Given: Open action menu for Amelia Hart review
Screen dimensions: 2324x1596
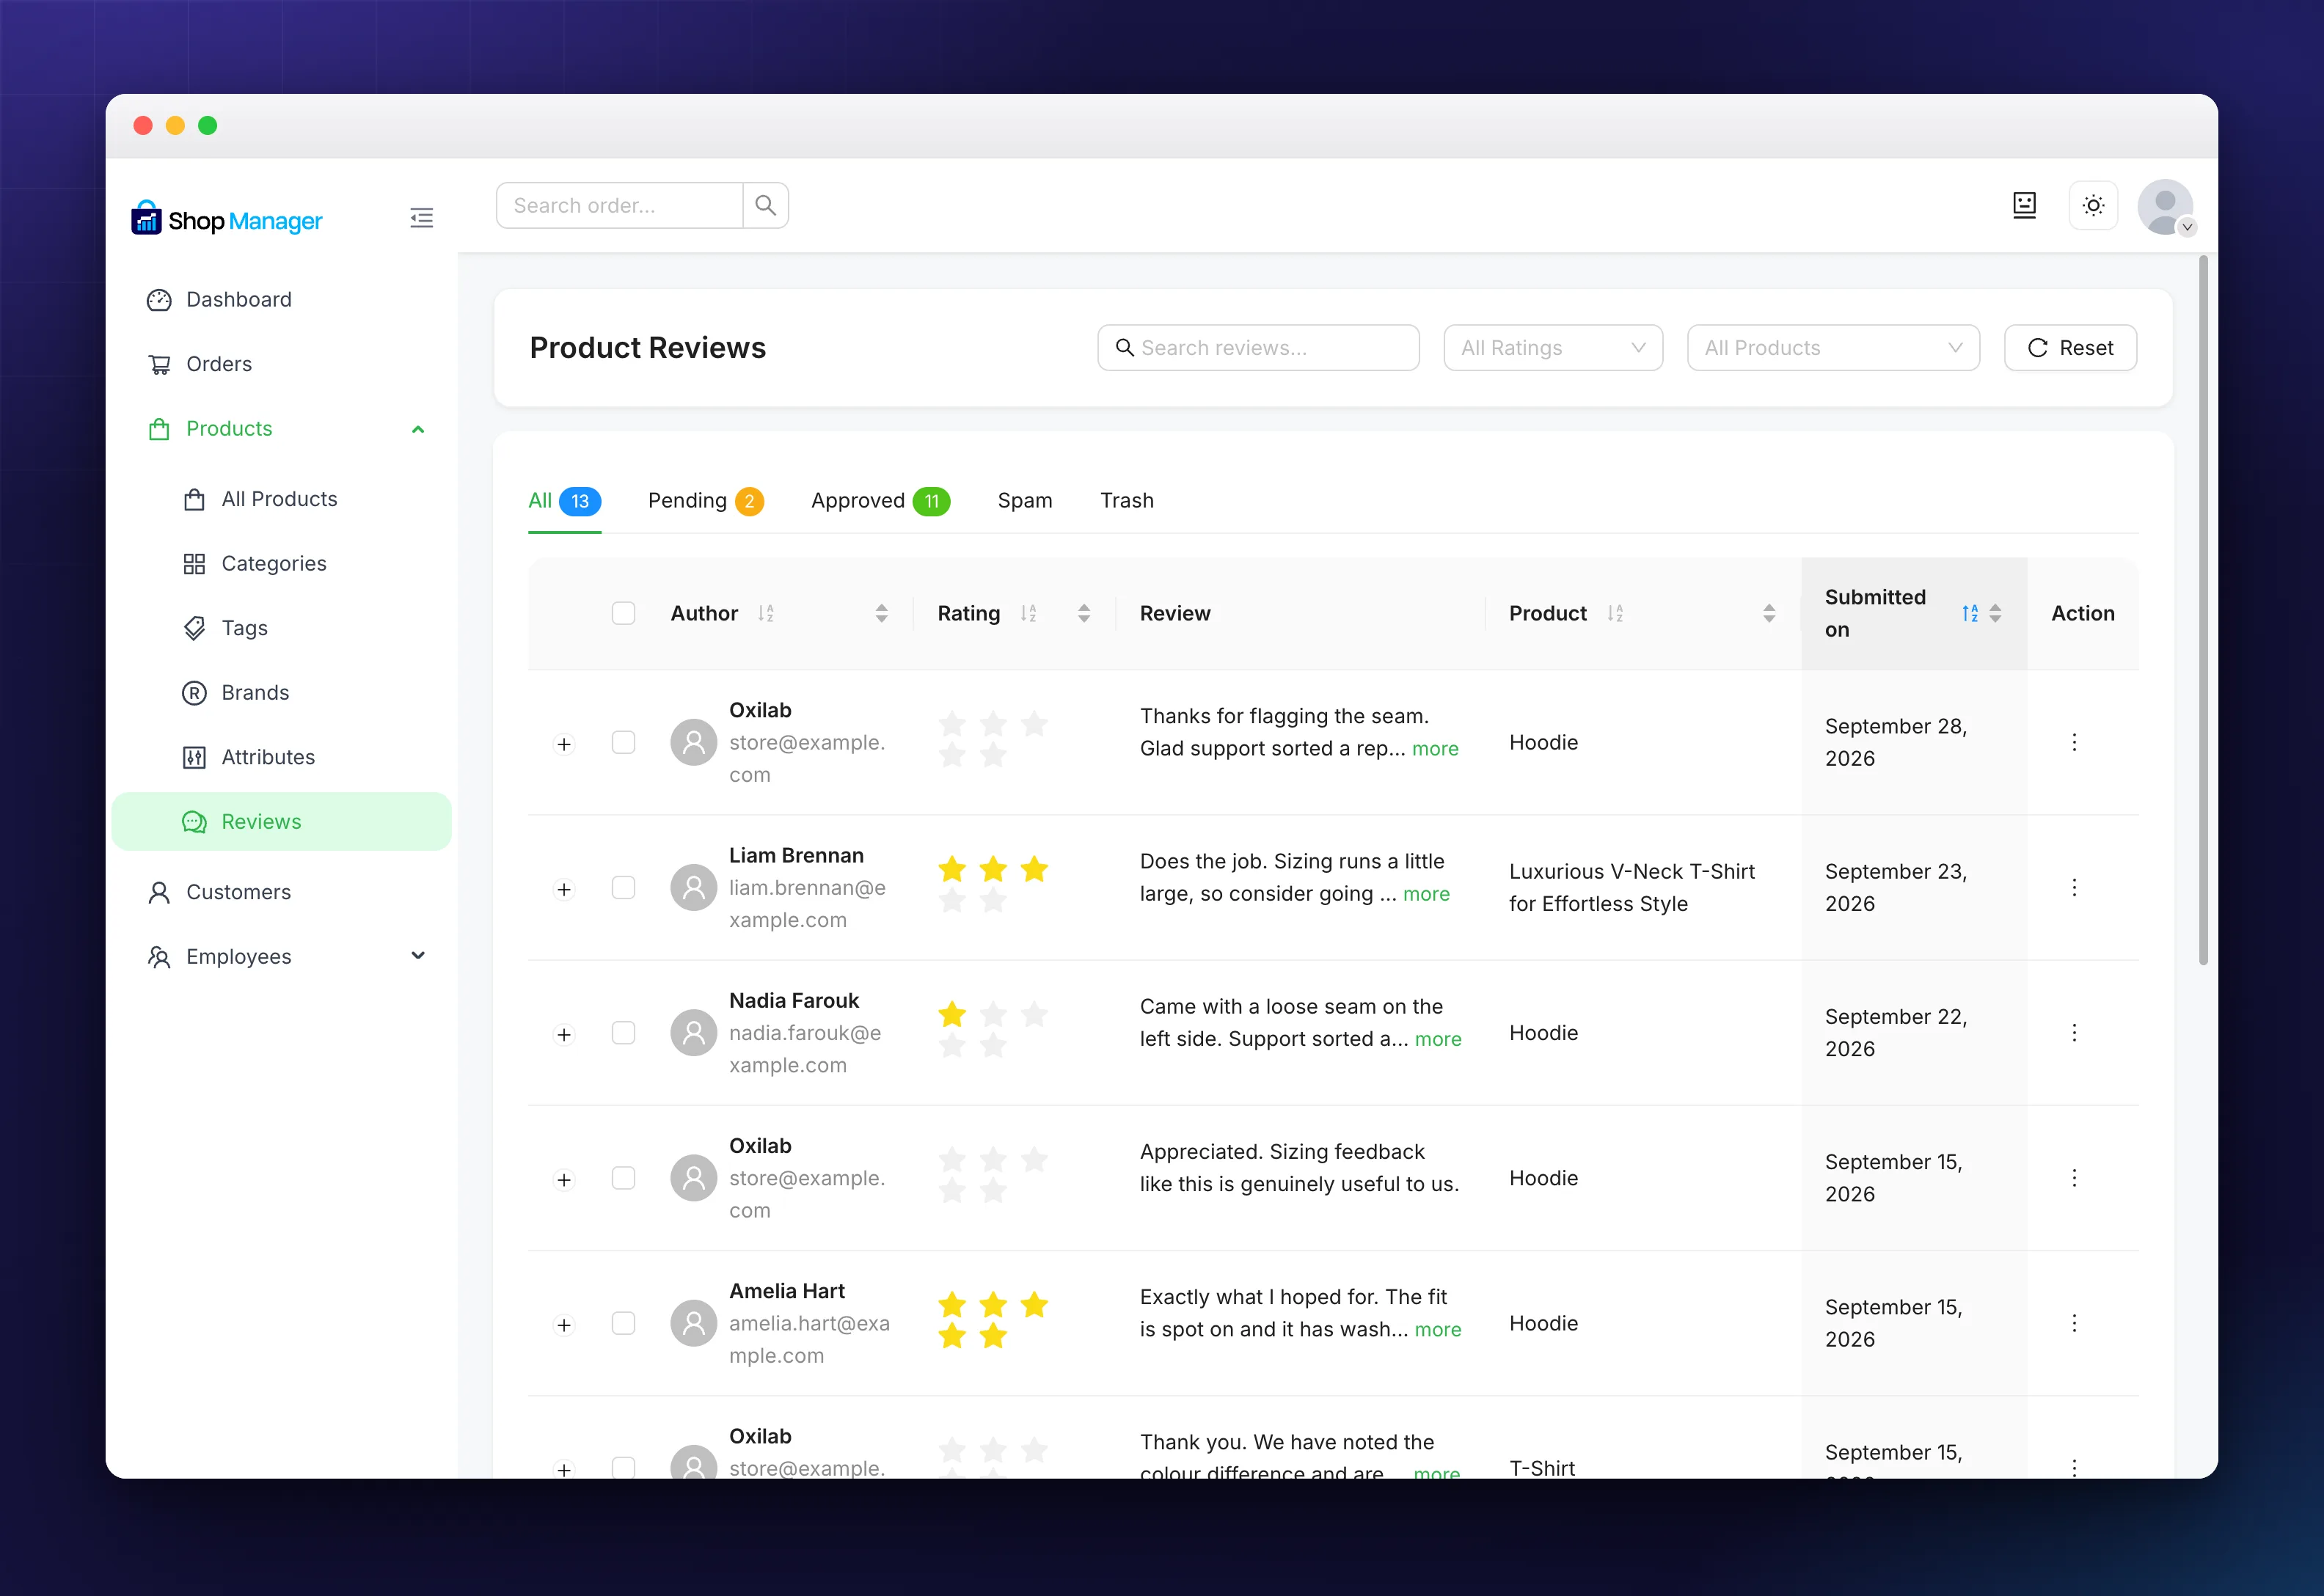Looking at the screenshot, I should click(x=2074, y=1323).
